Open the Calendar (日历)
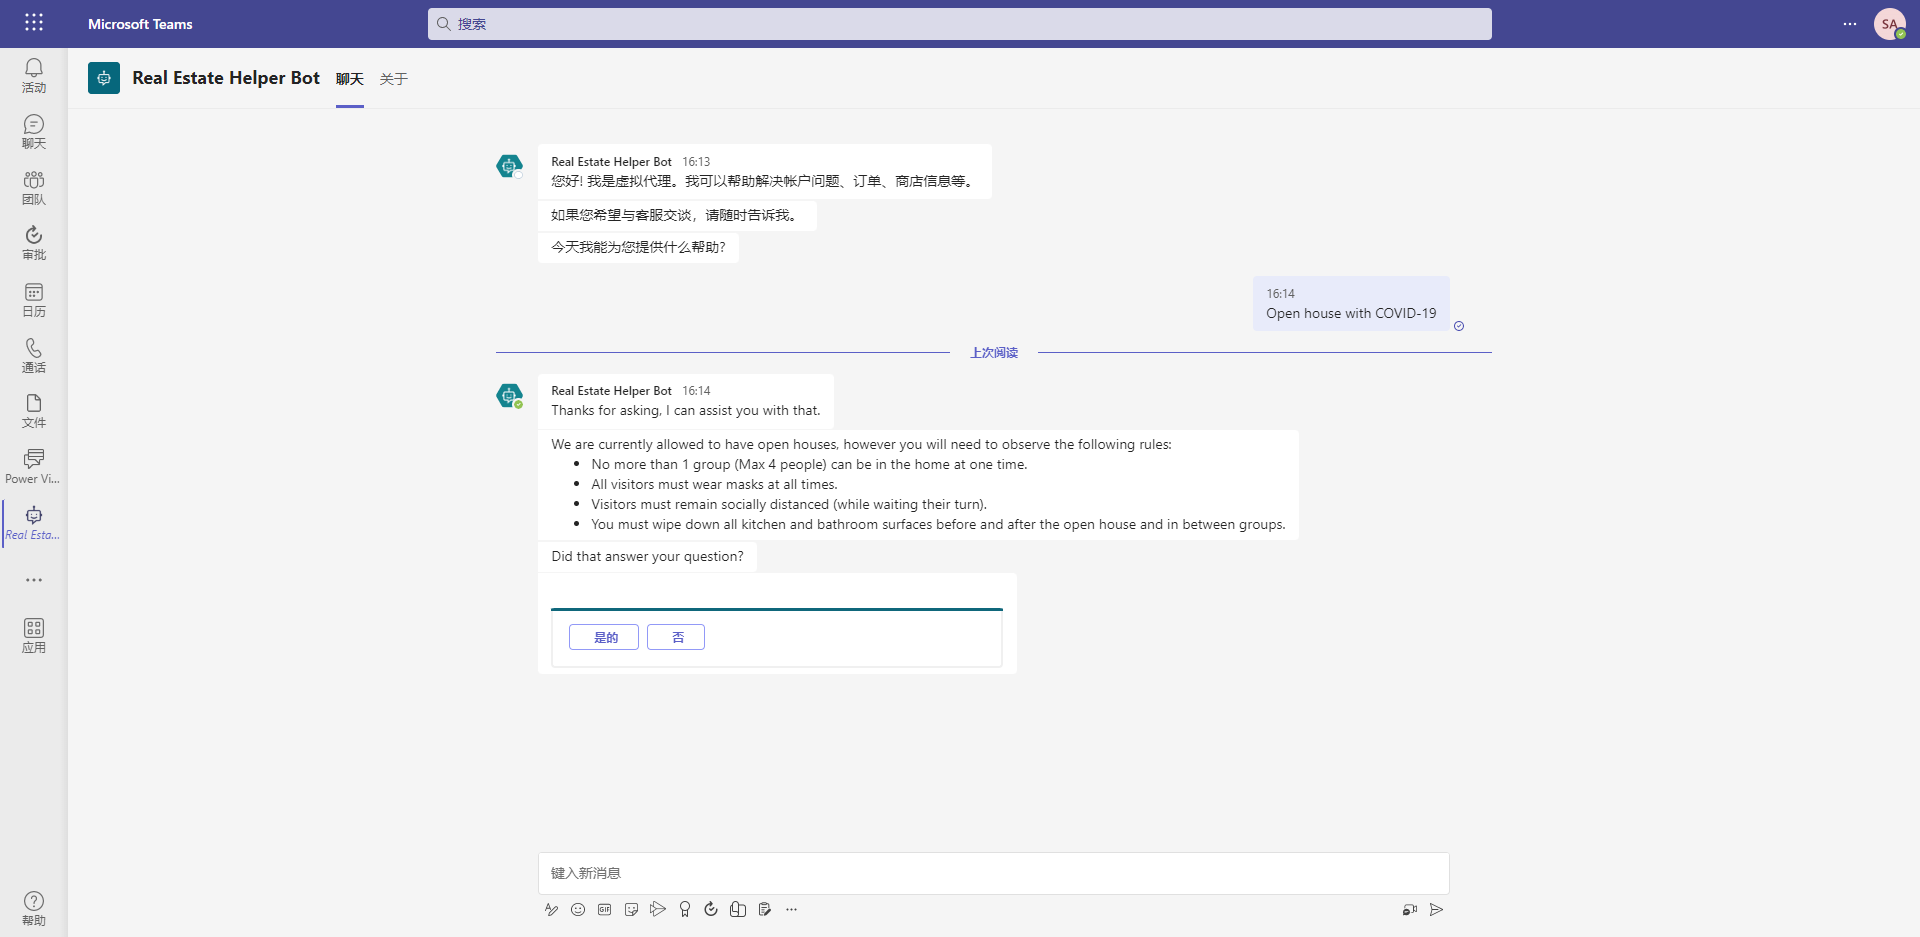Image resolution: width=1920 pixels, height=937 pixels. [x=34, y=299]
